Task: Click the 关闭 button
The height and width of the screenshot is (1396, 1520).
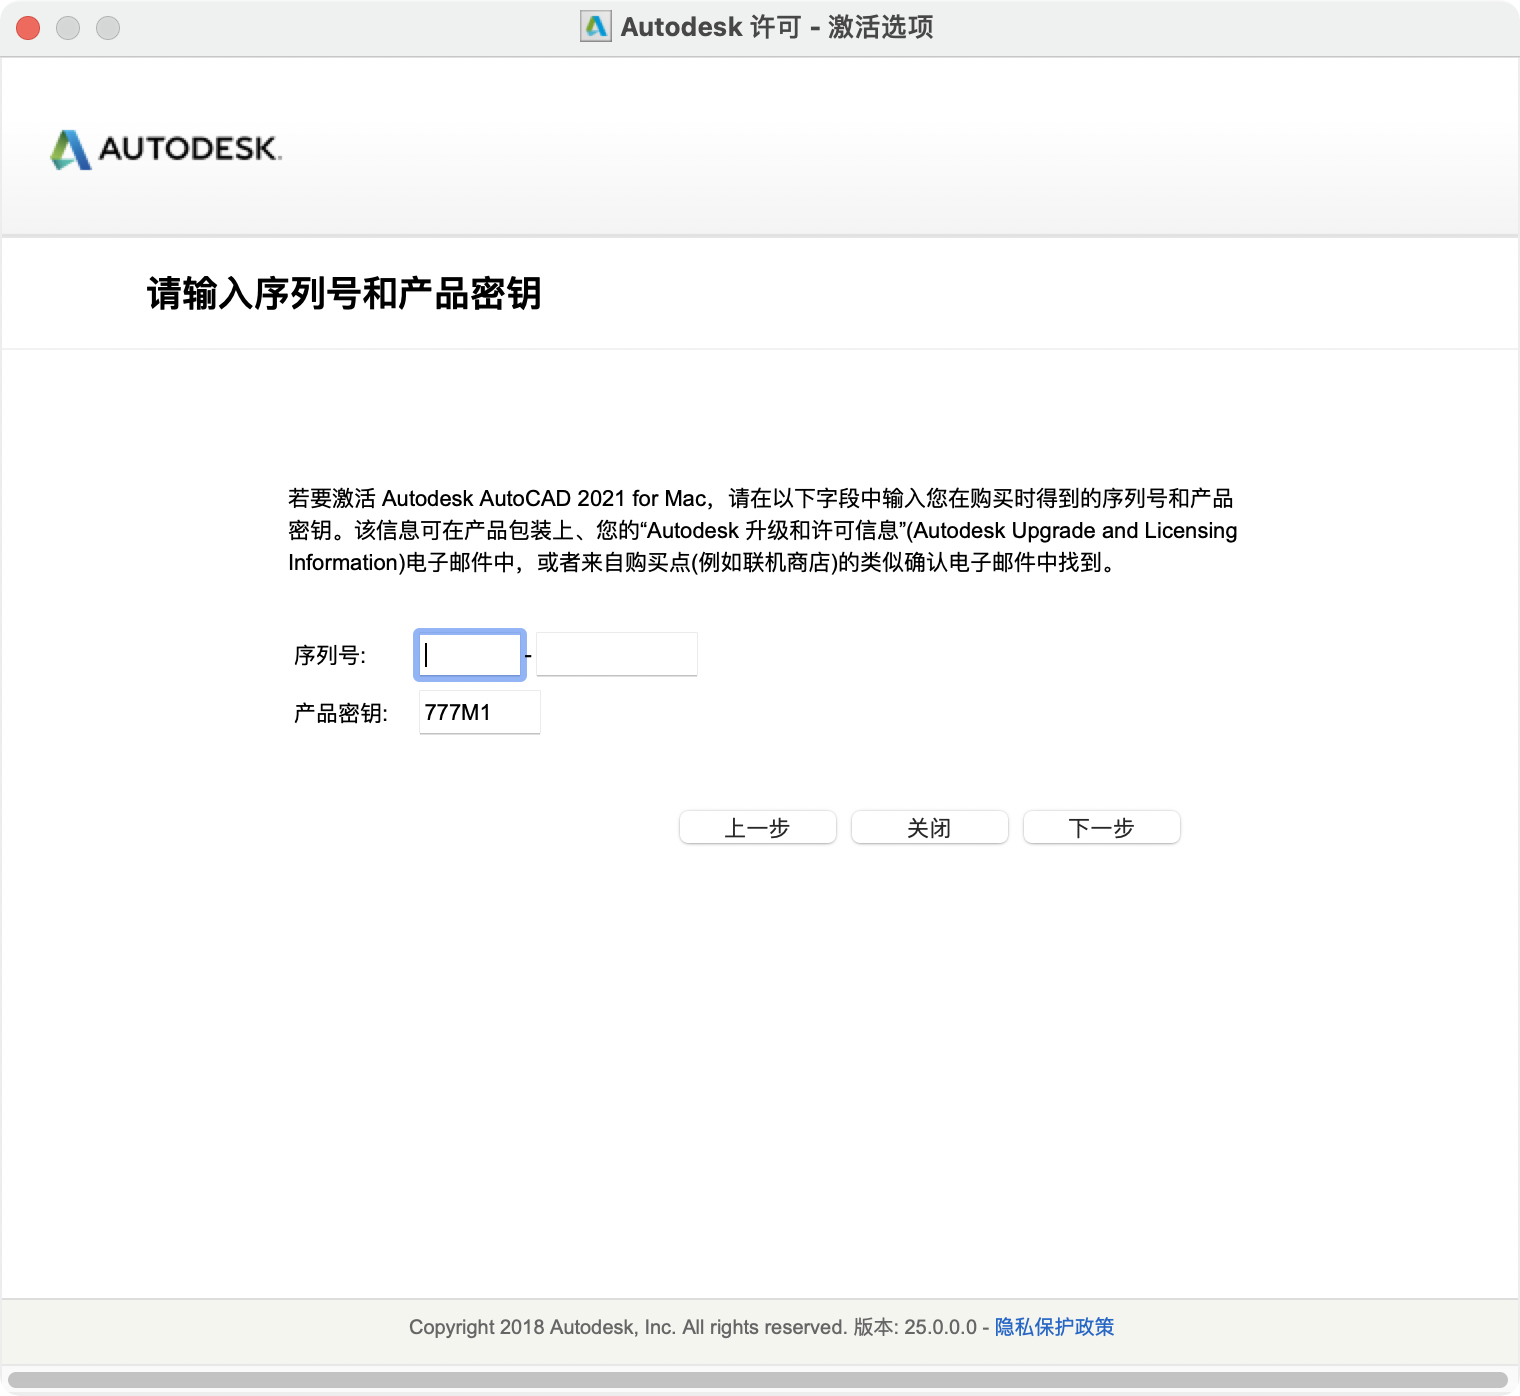Action: (x=930, y=827)
